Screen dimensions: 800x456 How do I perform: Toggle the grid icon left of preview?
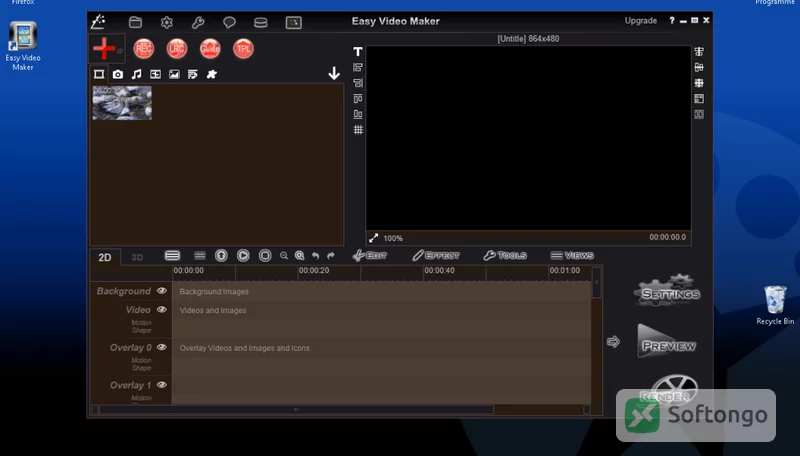[x=358, y=130]
